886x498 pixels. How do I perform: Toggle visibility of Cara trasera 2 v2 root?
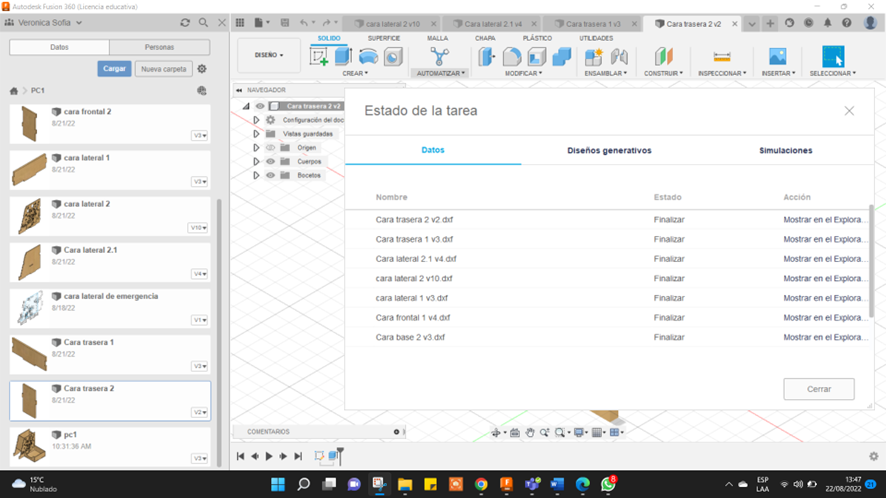coord(260,106)
